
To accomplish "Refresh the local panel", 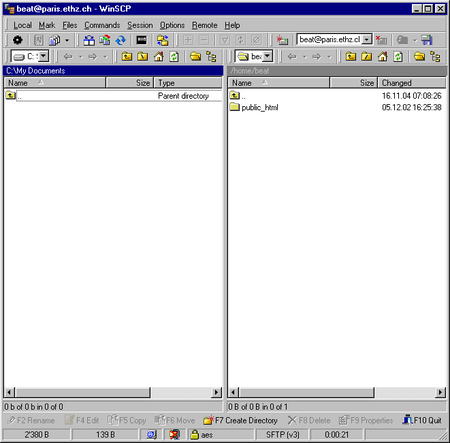I will (x=174, y=57).
